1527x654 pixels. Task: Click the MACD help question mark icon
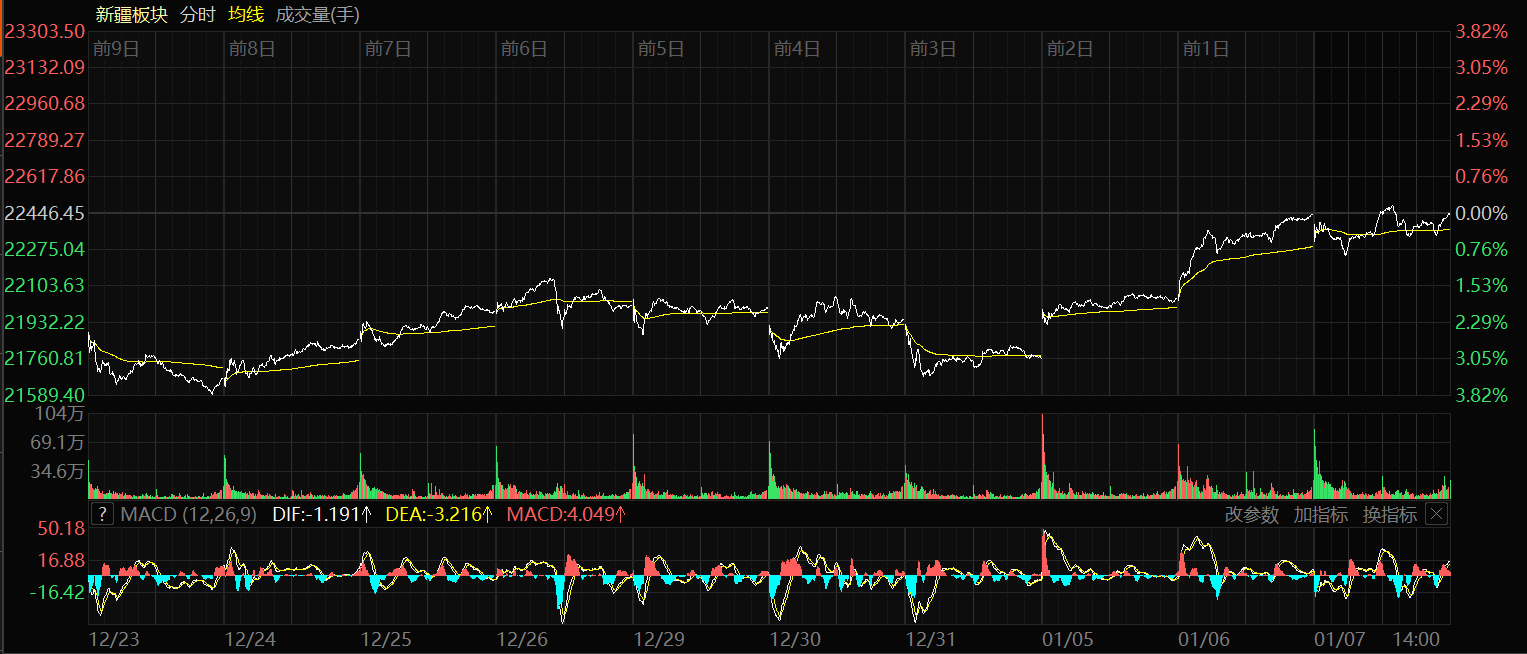102,515
